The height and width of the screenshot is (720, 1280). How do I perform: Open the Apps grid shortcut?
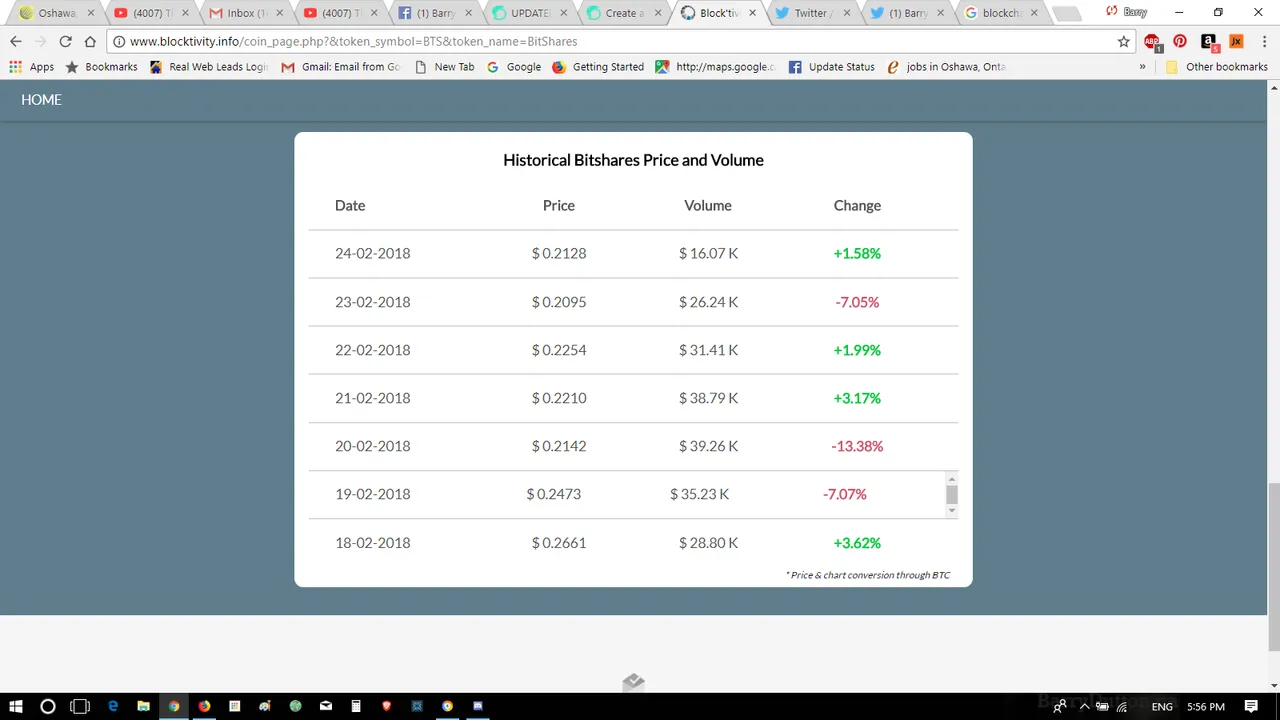tap(31, 67)
